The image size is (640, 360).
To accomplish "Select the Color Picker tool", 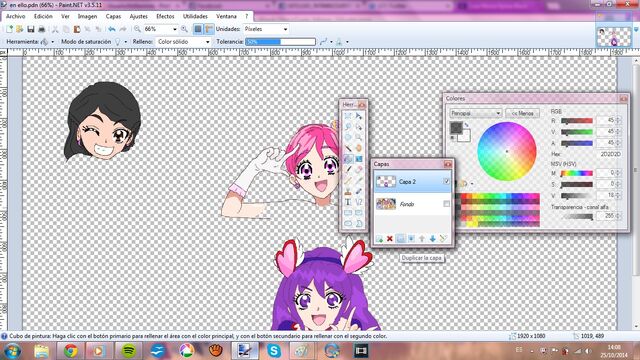I will click(358, 180).
